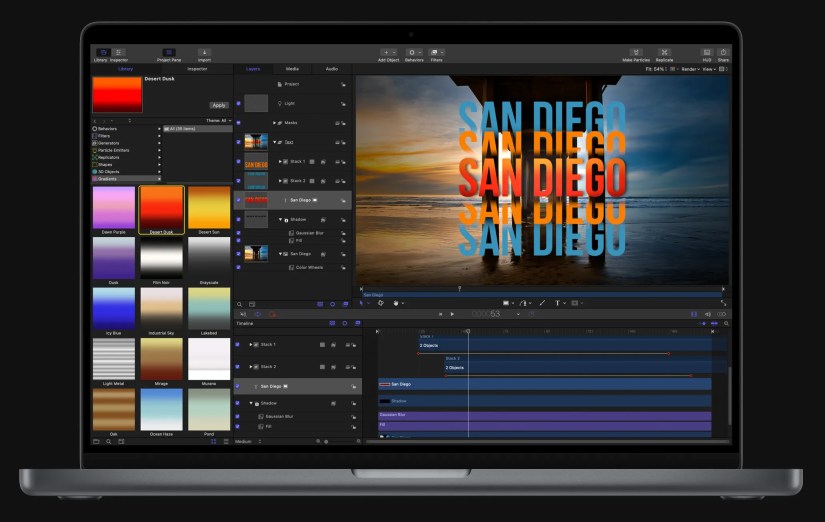Screen dimensions: 825x522
Task: Collapse the Shadow group in Layers list
Action: 280,219
